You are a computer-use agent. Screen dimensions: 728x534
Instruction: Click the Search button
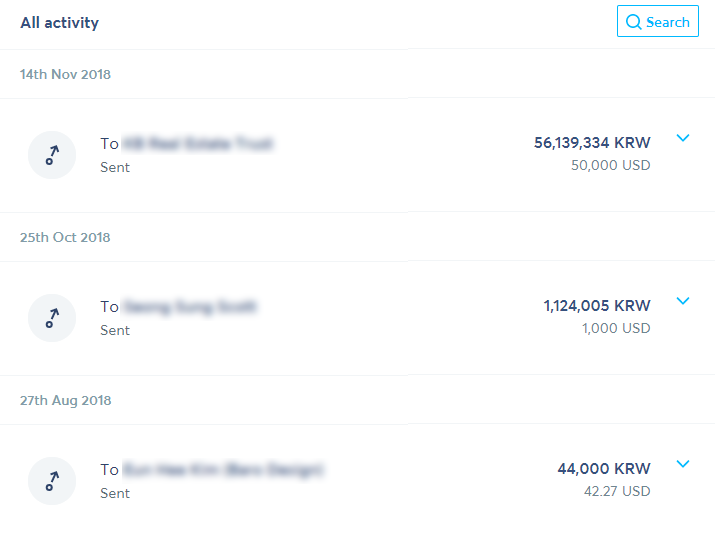tap(657, 21)
